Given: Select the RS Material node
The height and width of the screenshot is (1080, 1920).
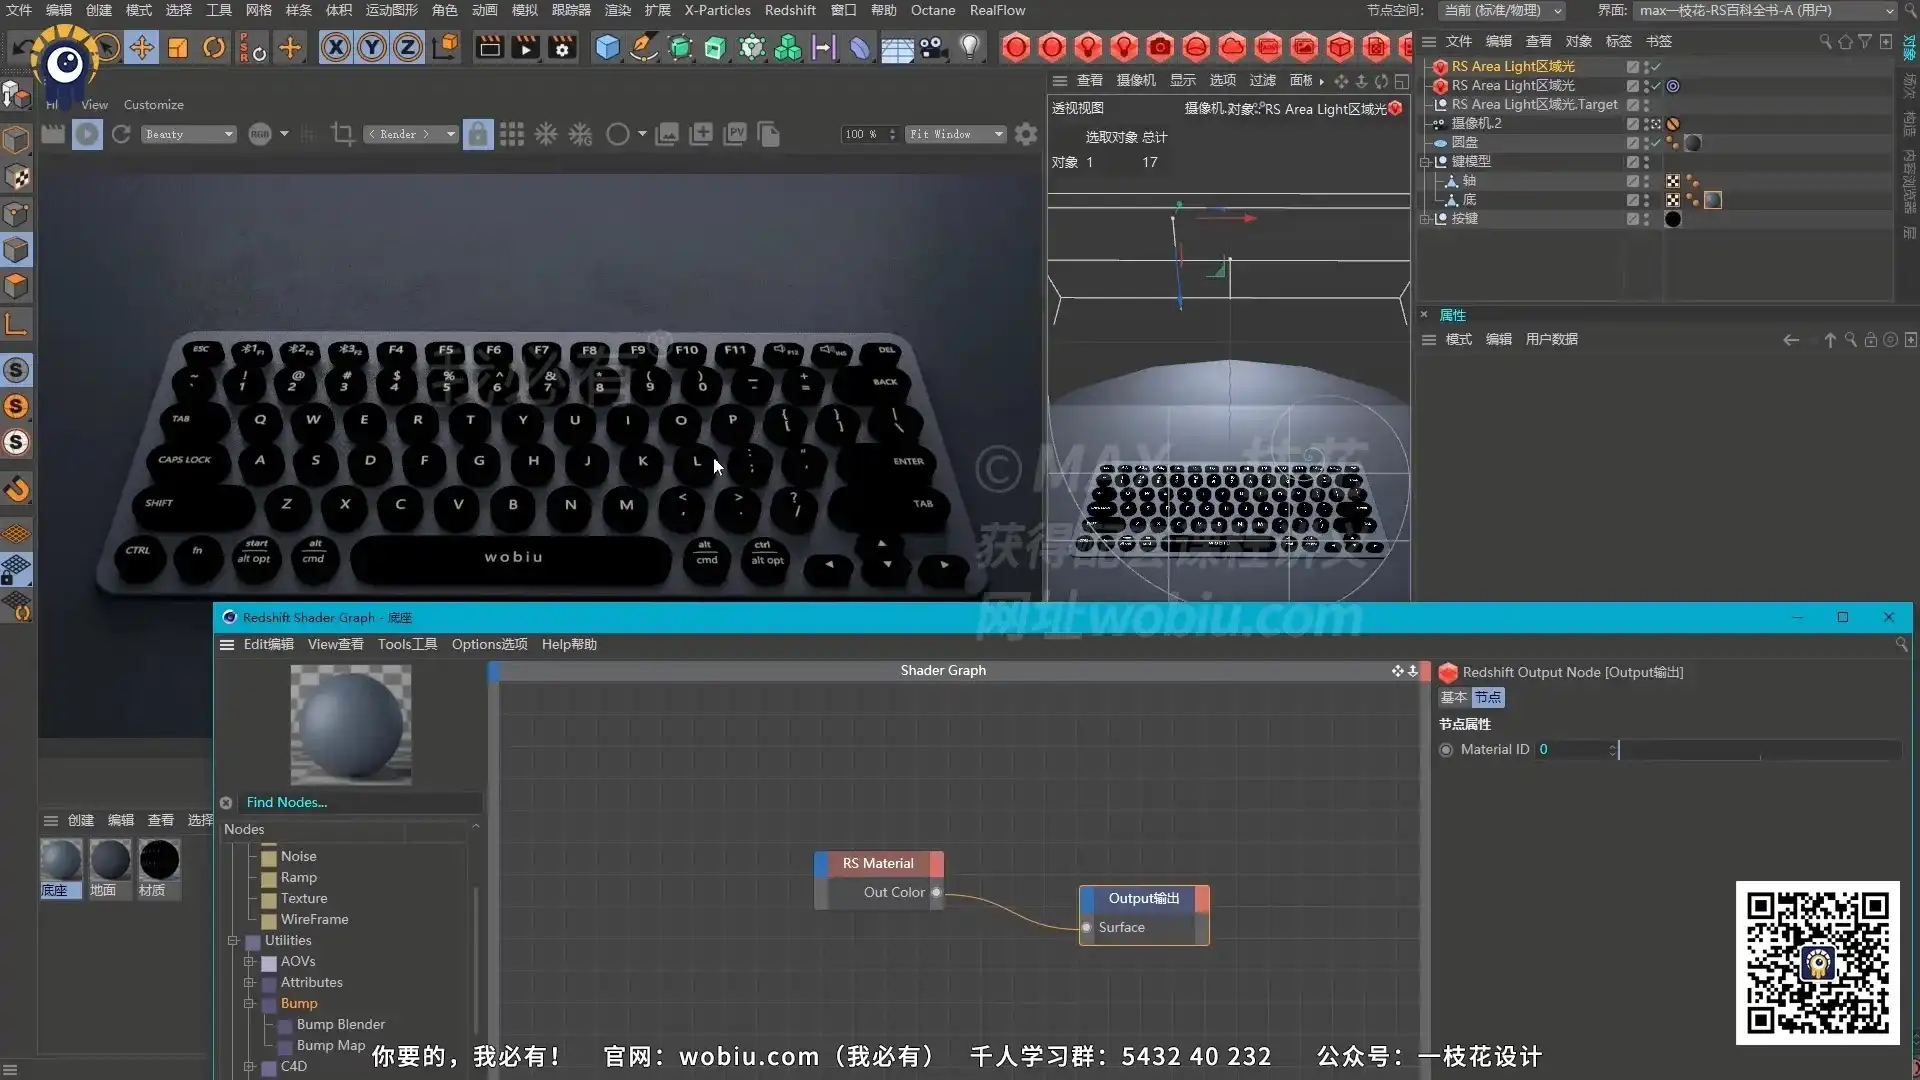Looking at the screenshot, I should tap(878, 864).
